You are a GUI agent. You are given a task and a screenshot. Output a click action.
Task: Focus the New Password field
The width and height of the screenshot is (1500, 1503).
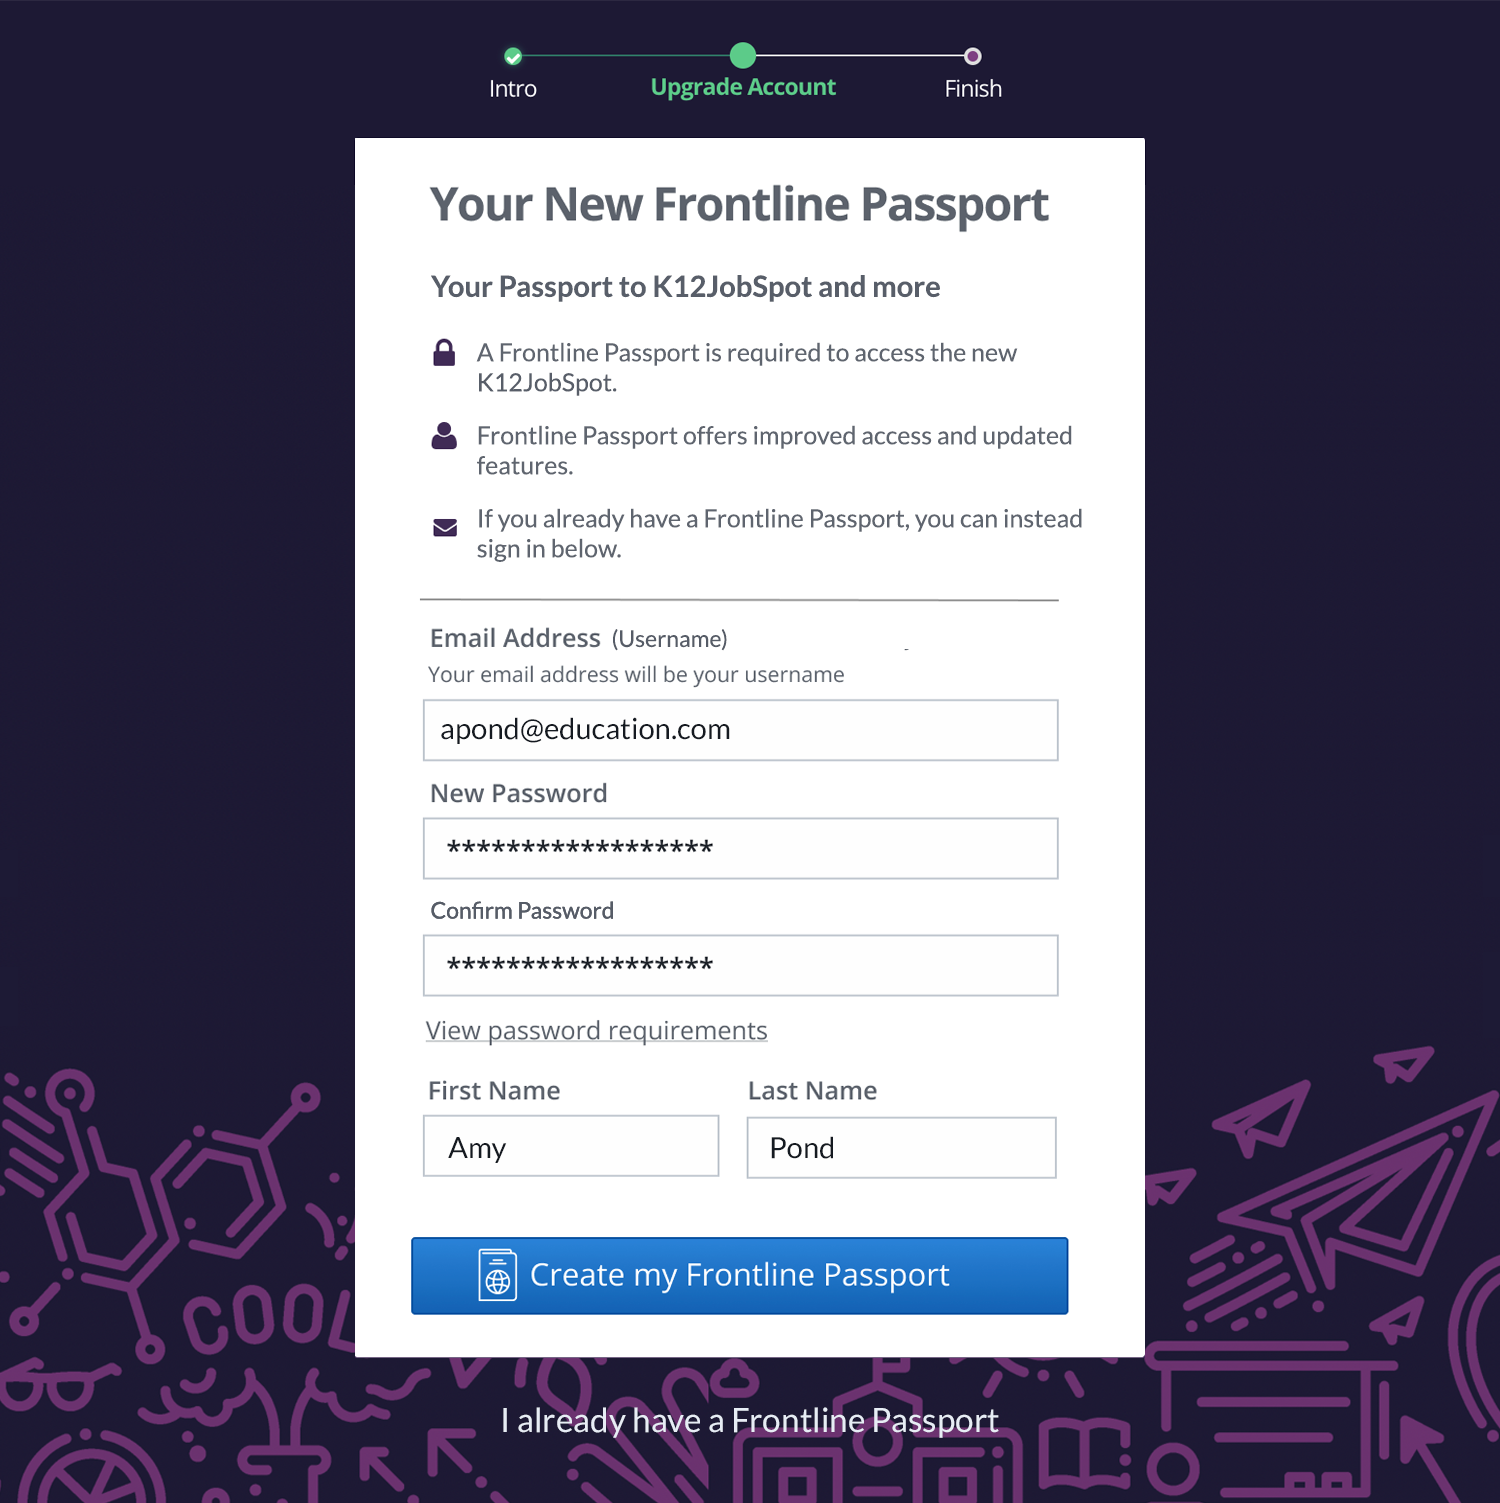click(740, 848)
